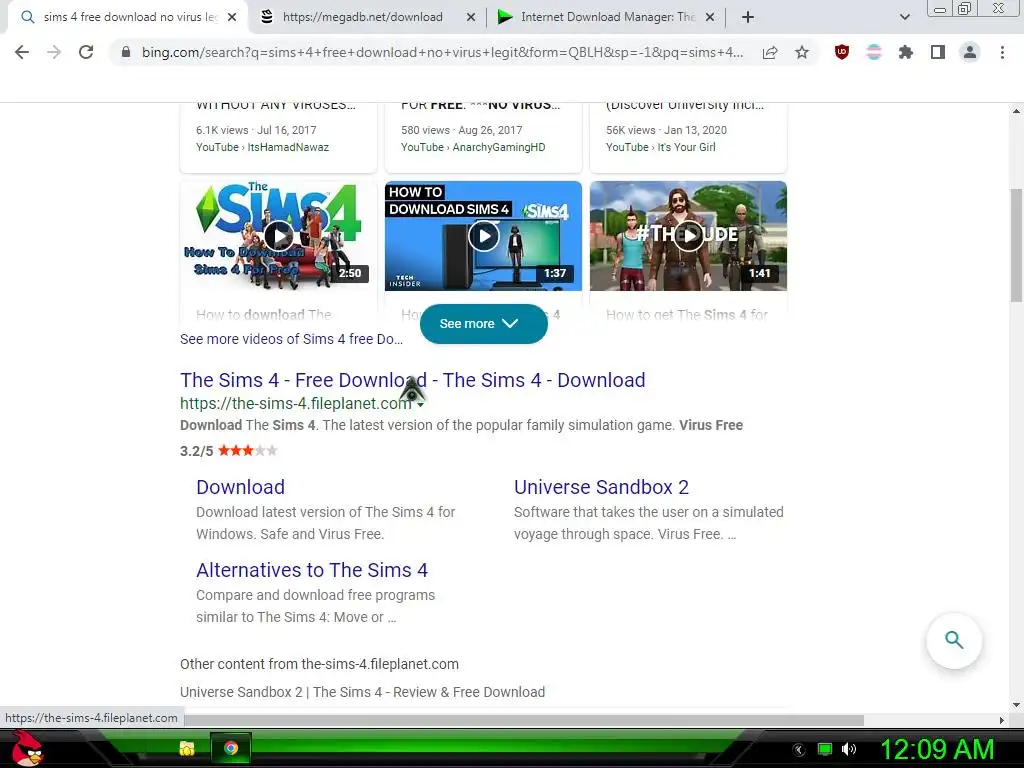1024x768 pixels.
Task: Click the scrollbar up arrow
Action: (x=1017, y=111)
